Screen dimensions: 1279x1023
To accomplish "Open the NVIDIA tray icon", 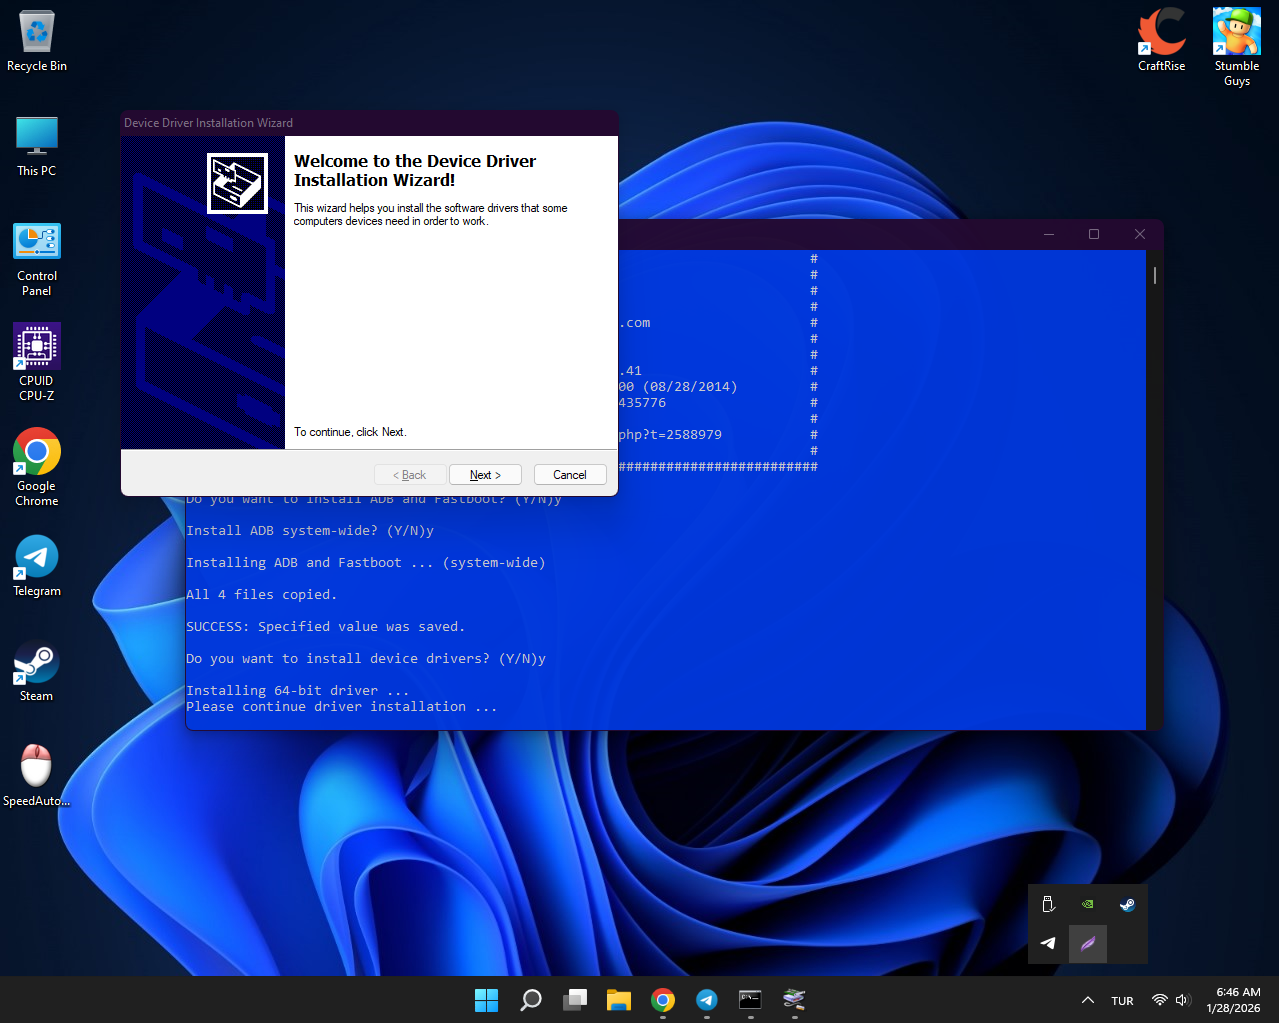I will (1088, 904).
